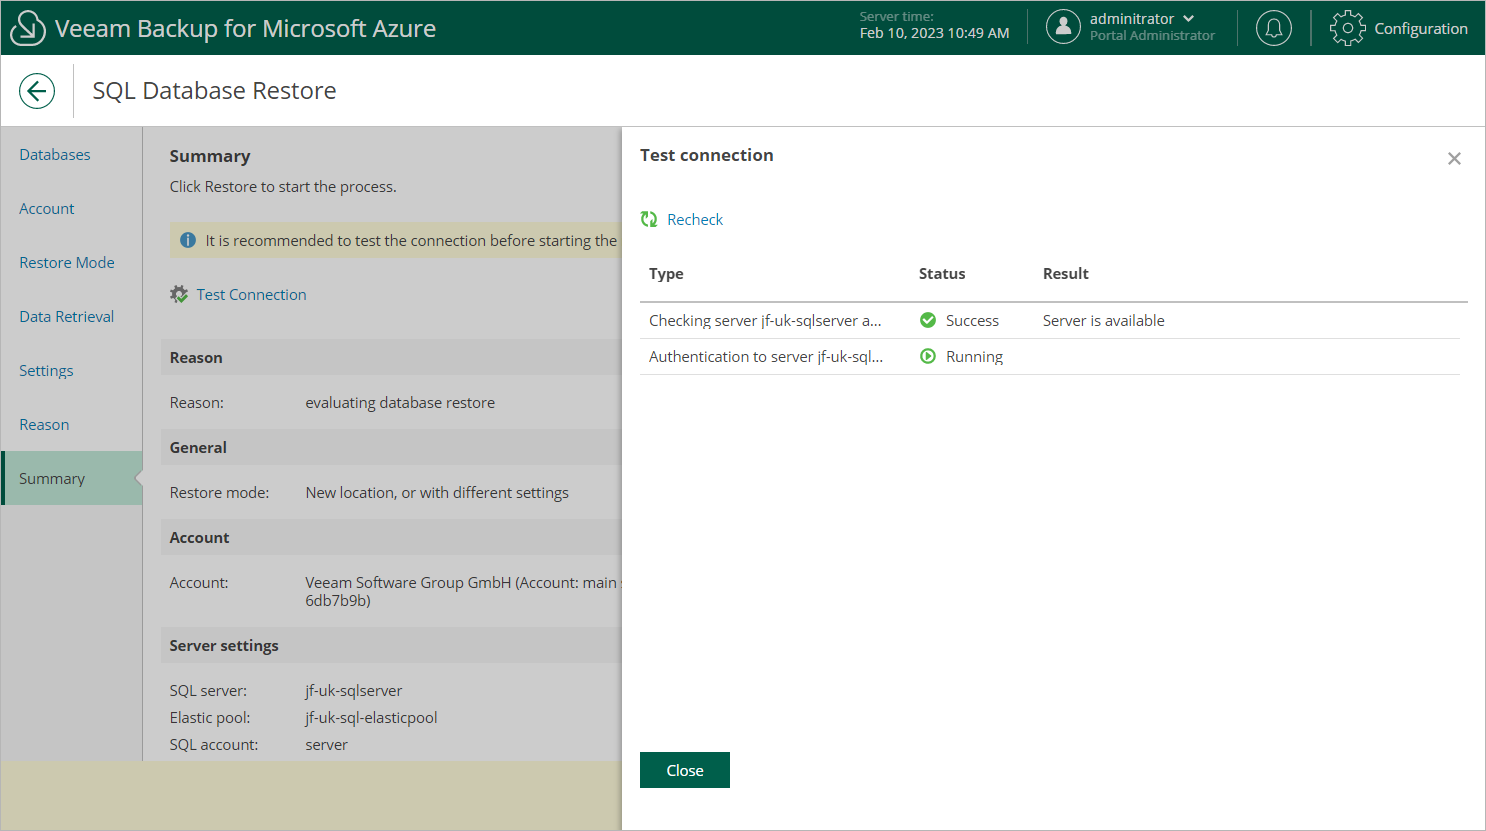The height and width of the screenshot is (831, 1486).
Task: Click the Configuration gear icon
Action: pos(1347,28)
